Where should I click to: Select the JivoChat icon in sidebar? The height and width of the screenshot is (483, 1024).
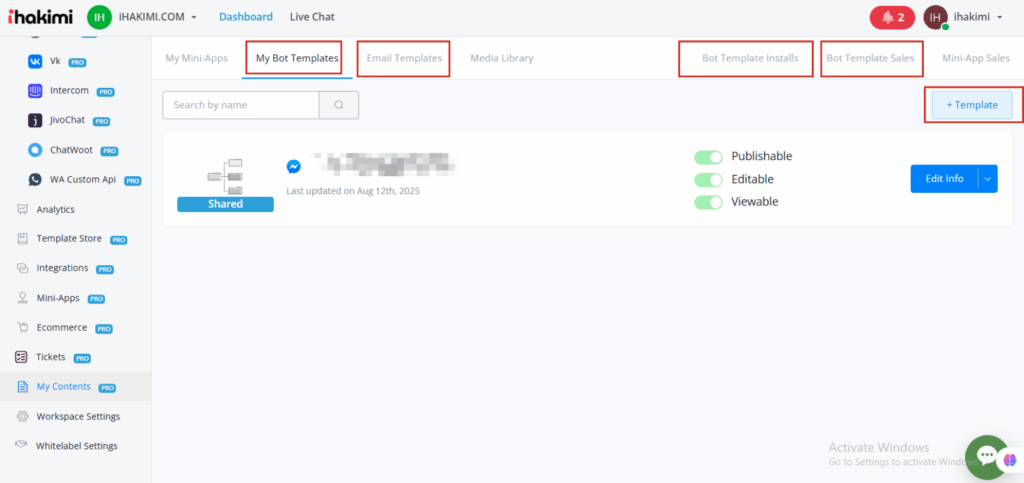tap(35, 121)
